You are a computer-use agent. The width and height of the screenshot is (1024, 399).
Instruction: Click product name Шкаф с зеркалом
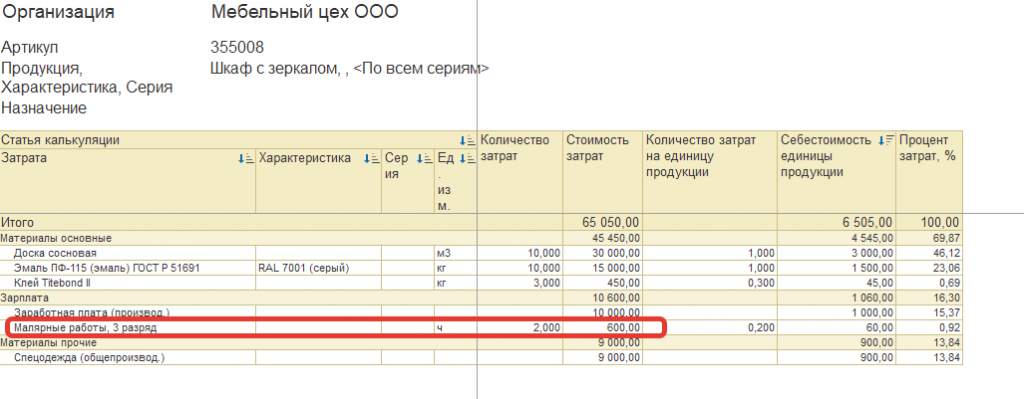pos(274,69)
